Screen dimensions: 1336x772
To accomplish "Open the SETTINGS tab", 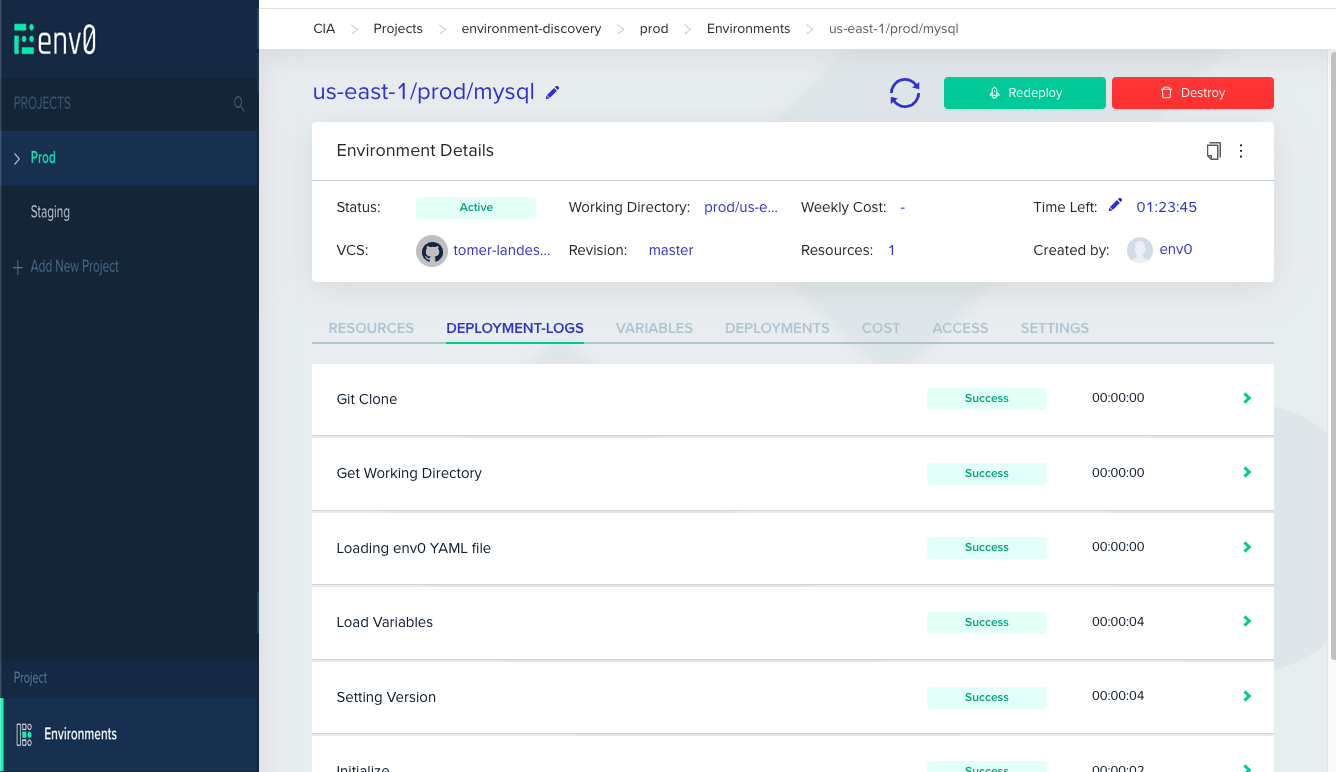I will tap(1054, 328).
